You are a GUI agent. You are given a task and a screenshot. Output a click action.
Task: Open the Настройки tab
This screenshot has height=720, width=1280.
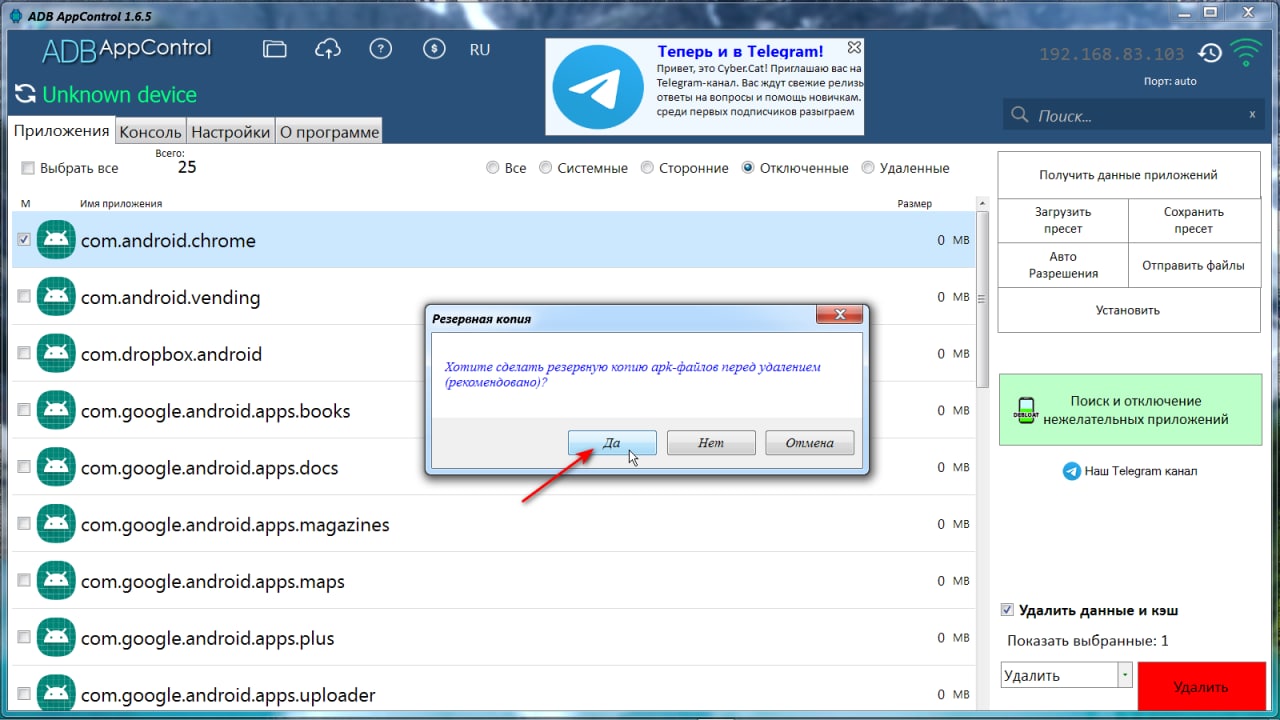(x=230, y=132)
